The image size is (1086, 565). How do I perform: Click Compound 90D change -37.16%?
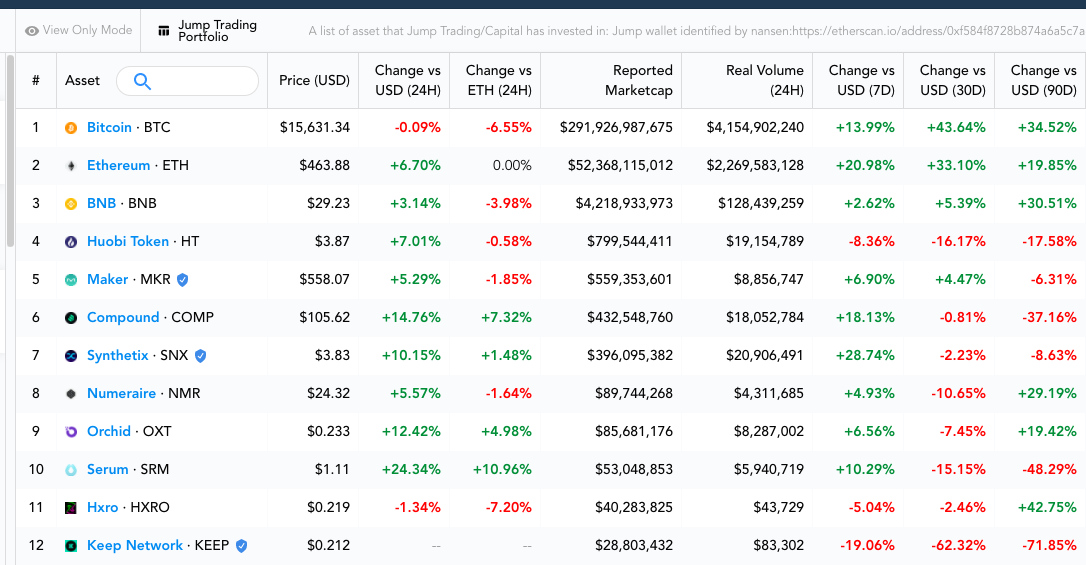click(1049, 318)
